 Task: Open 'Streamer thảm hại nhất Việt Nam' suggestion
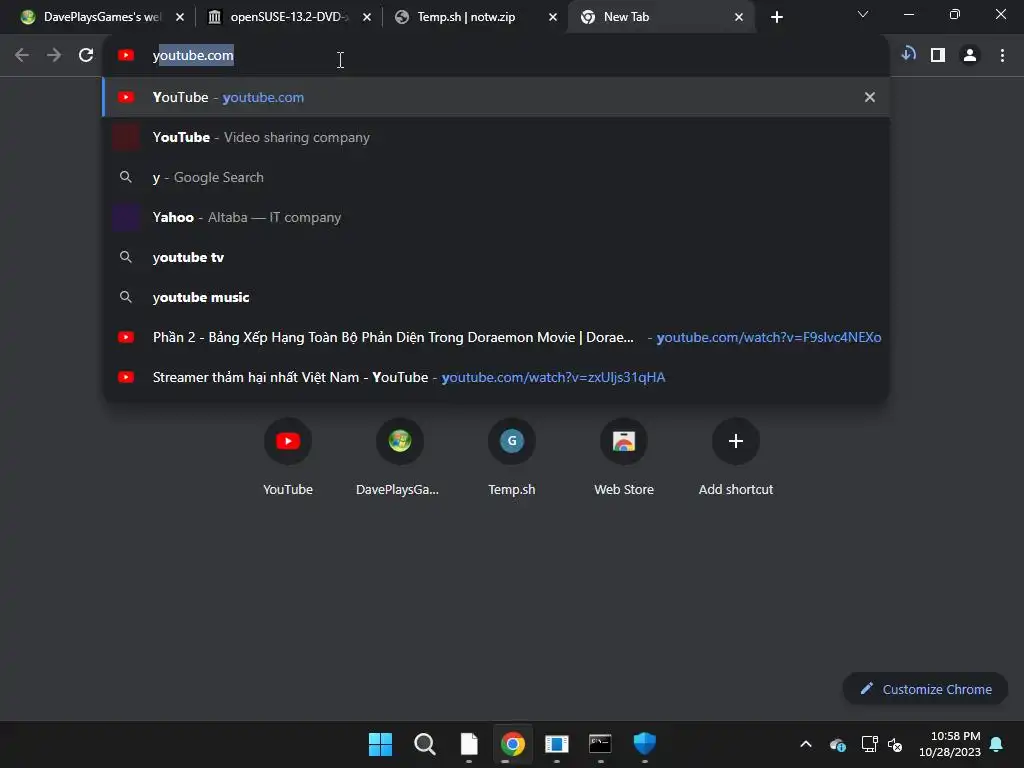[496, 377]
